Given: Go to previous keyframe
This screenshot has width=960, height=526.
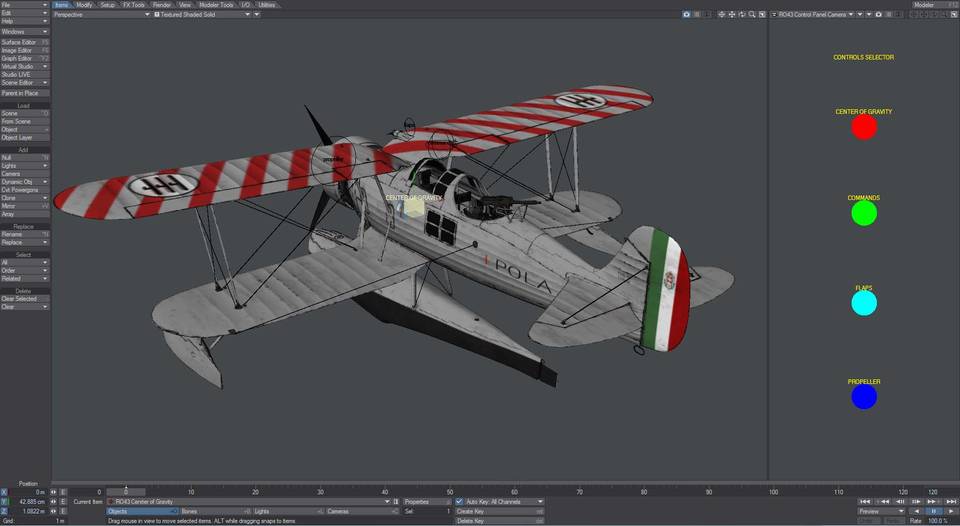Looking at the screenshot, I should tap(884, 502).
